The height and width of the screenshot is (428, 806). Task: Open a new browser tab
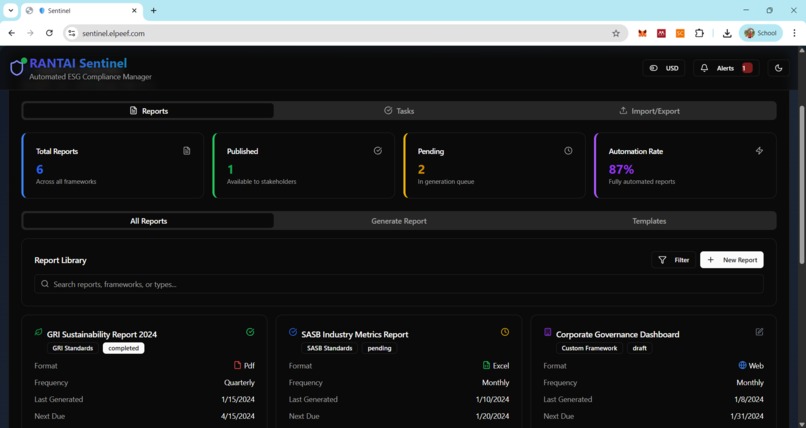[153, 10]
